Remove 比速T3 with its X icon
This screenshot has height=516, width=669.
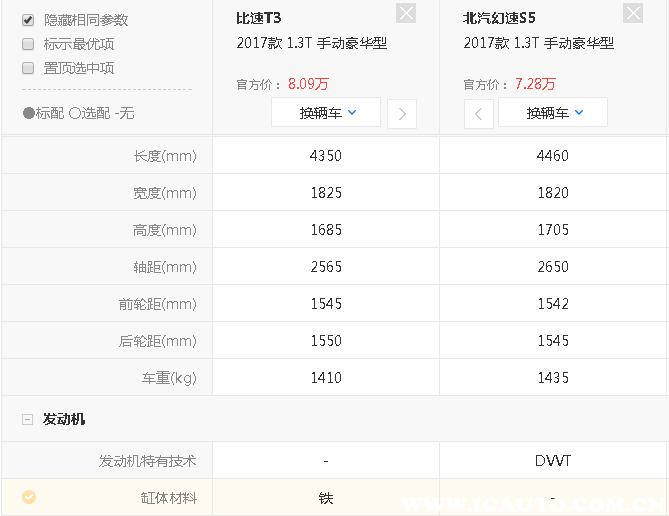406,13
